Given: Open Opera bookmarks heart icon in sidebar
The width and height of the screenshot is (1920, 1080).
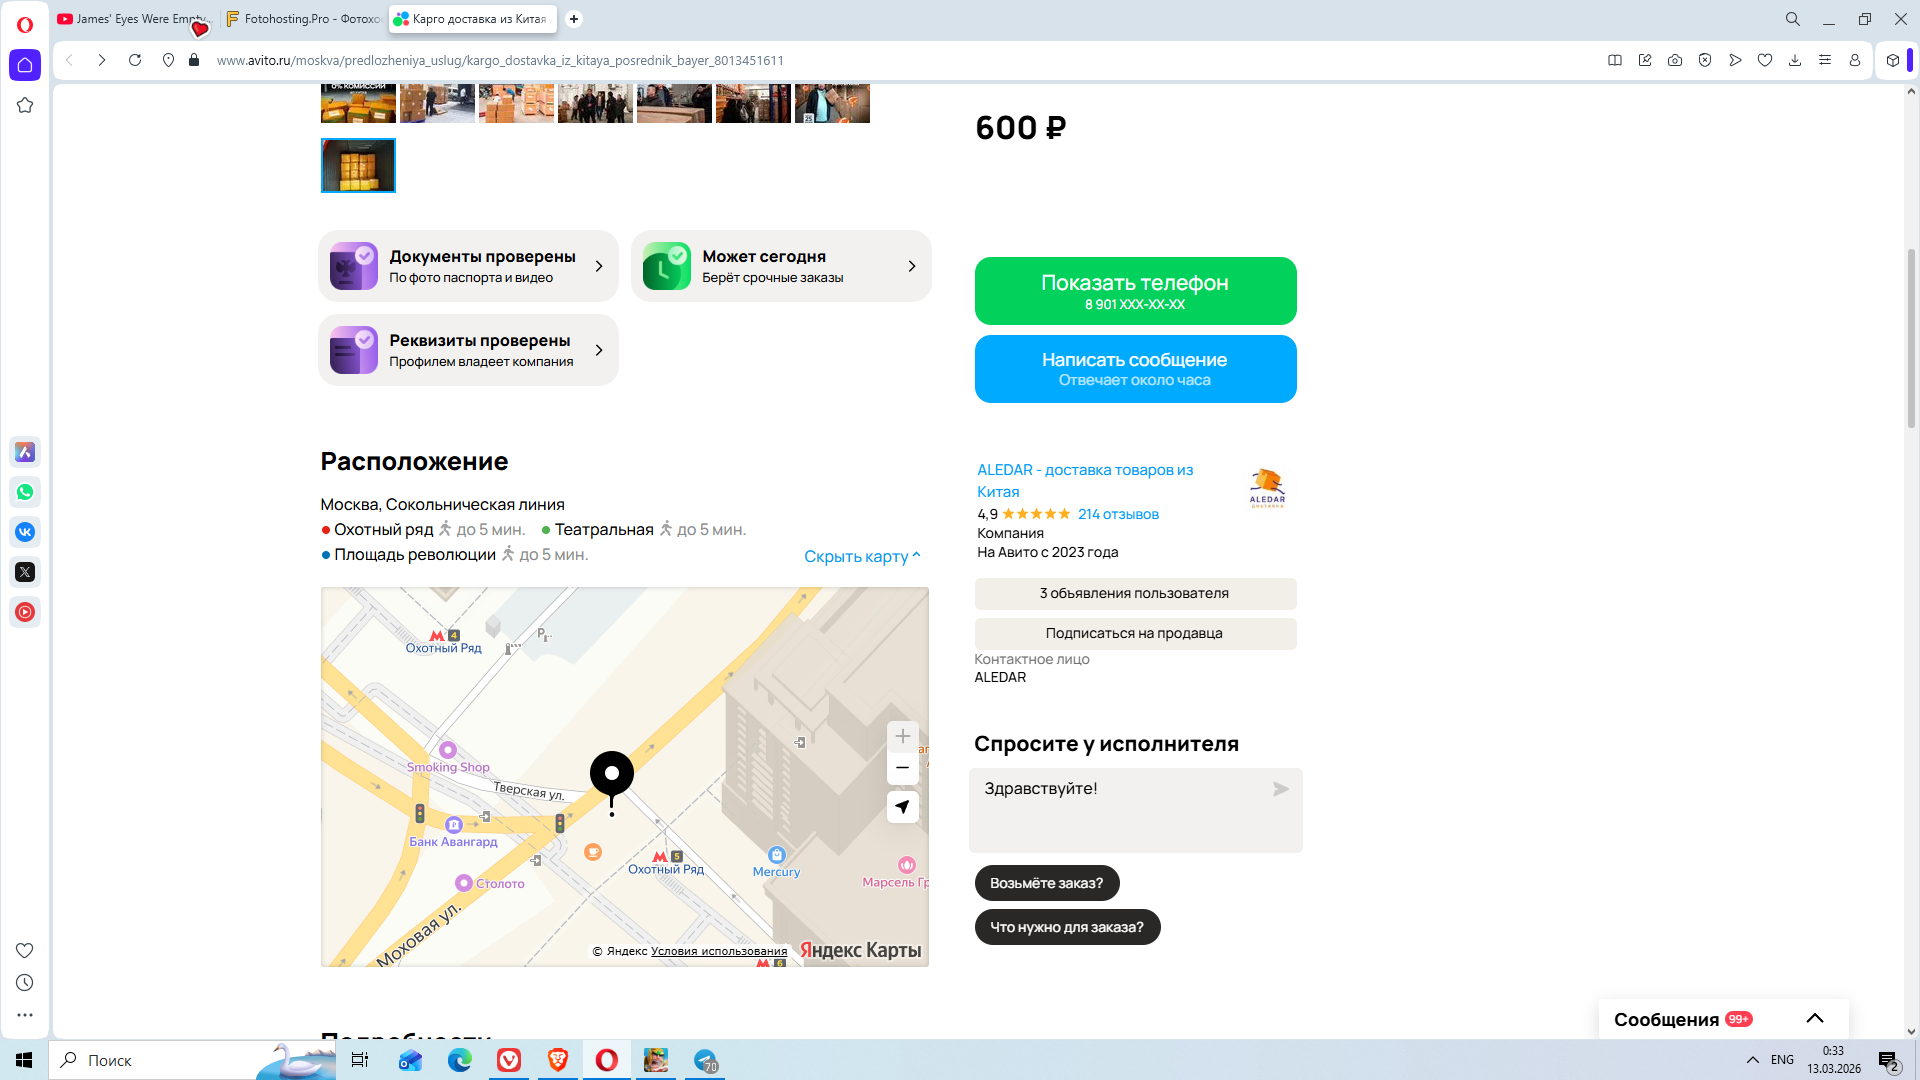Looking at the screenshot, I should point(25,950).
